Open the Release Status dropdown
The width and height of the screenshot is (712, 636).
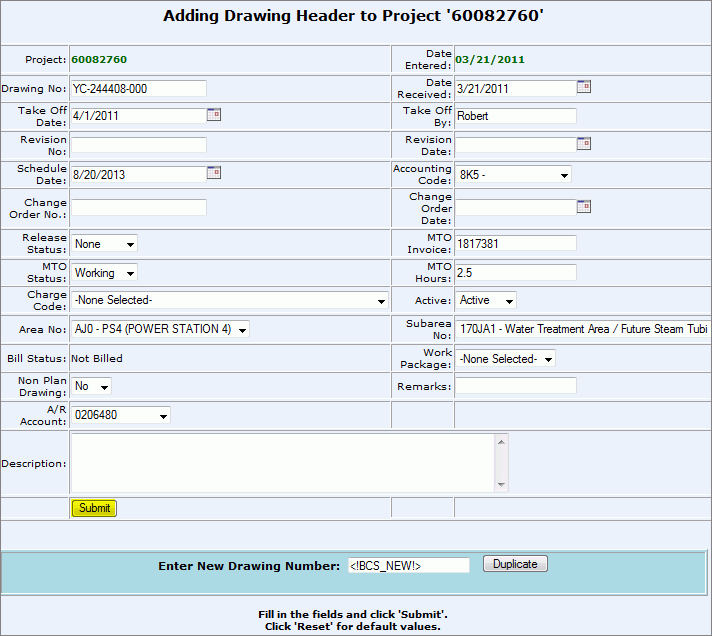pyautogui.click(x=104, y=243)
